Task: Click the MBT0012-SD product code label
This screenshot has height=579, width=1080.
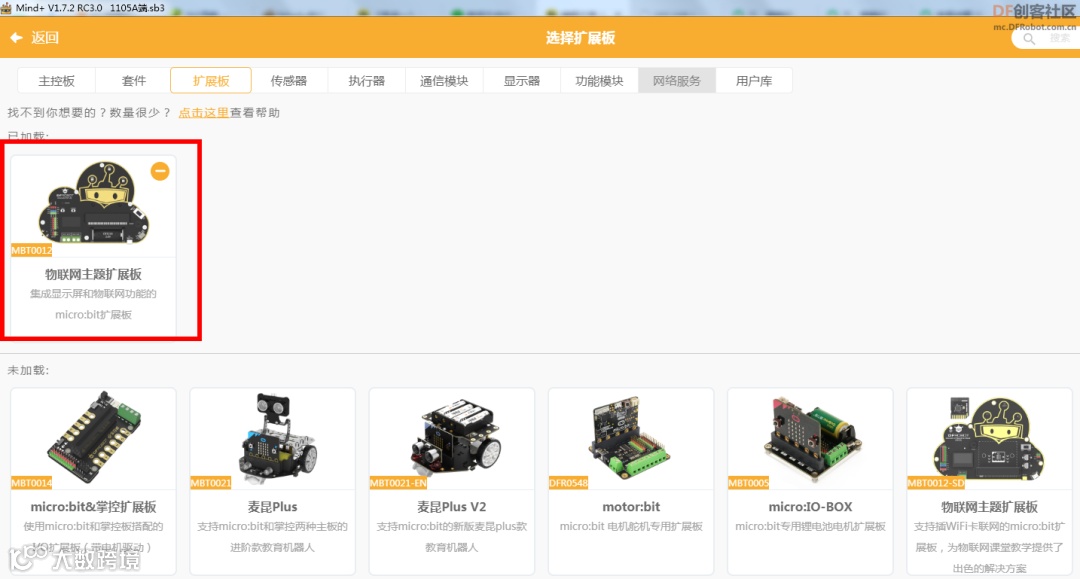Action: 936,483
